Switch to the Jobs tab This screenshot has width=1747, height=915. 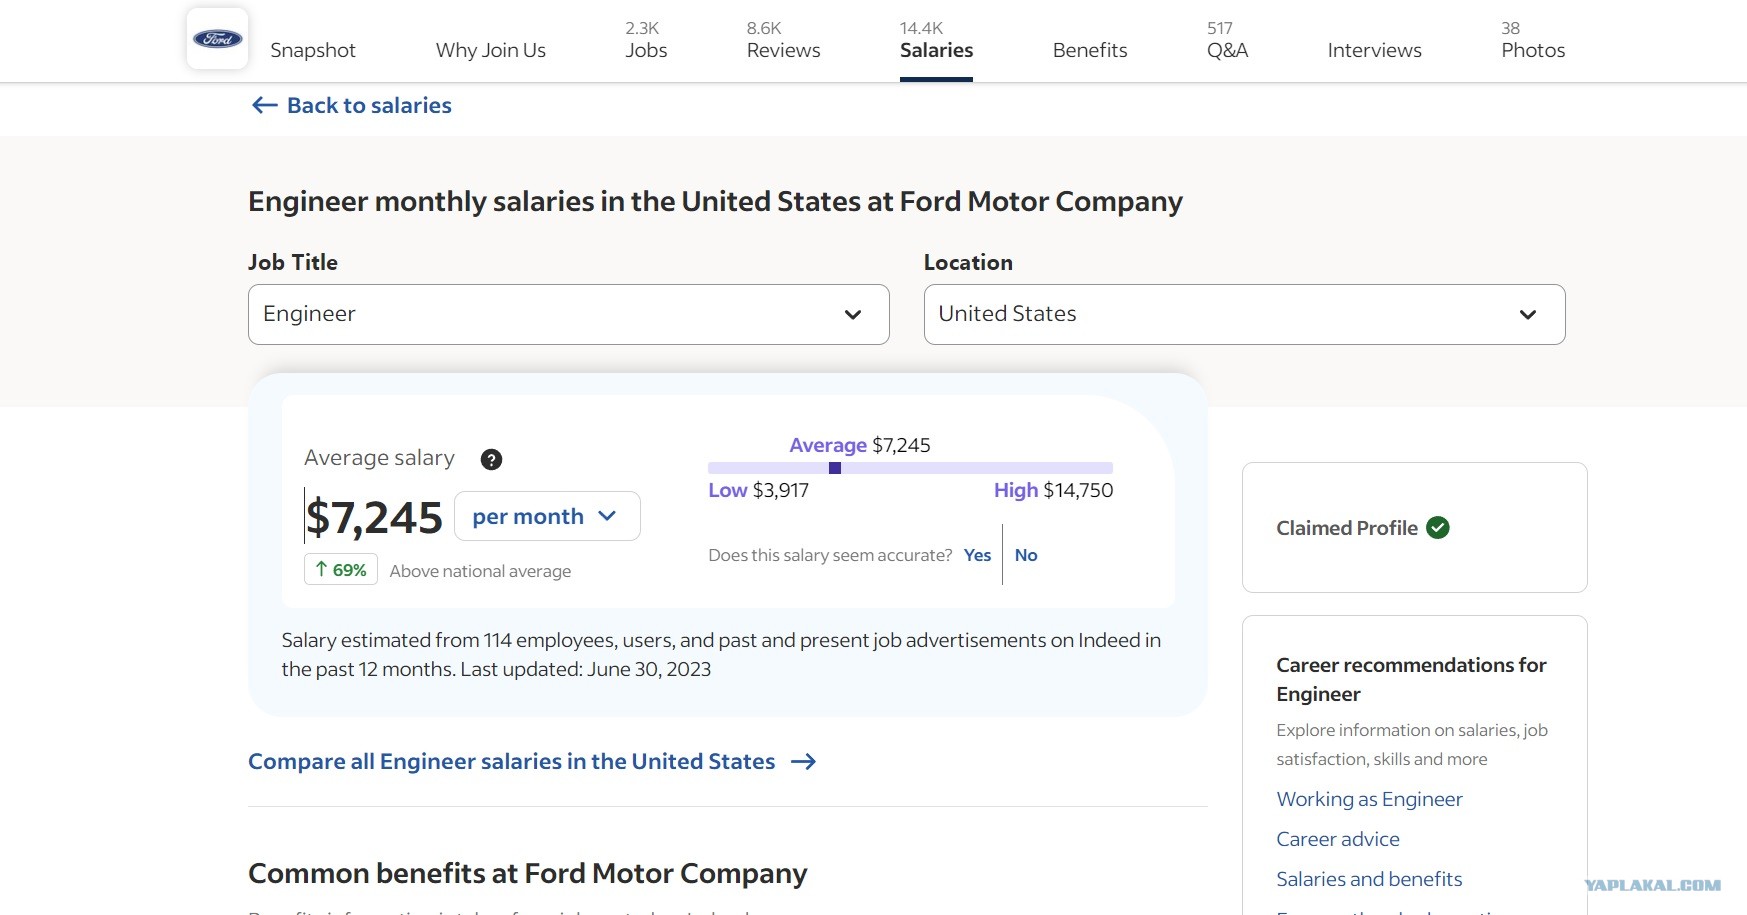[646, 40]
